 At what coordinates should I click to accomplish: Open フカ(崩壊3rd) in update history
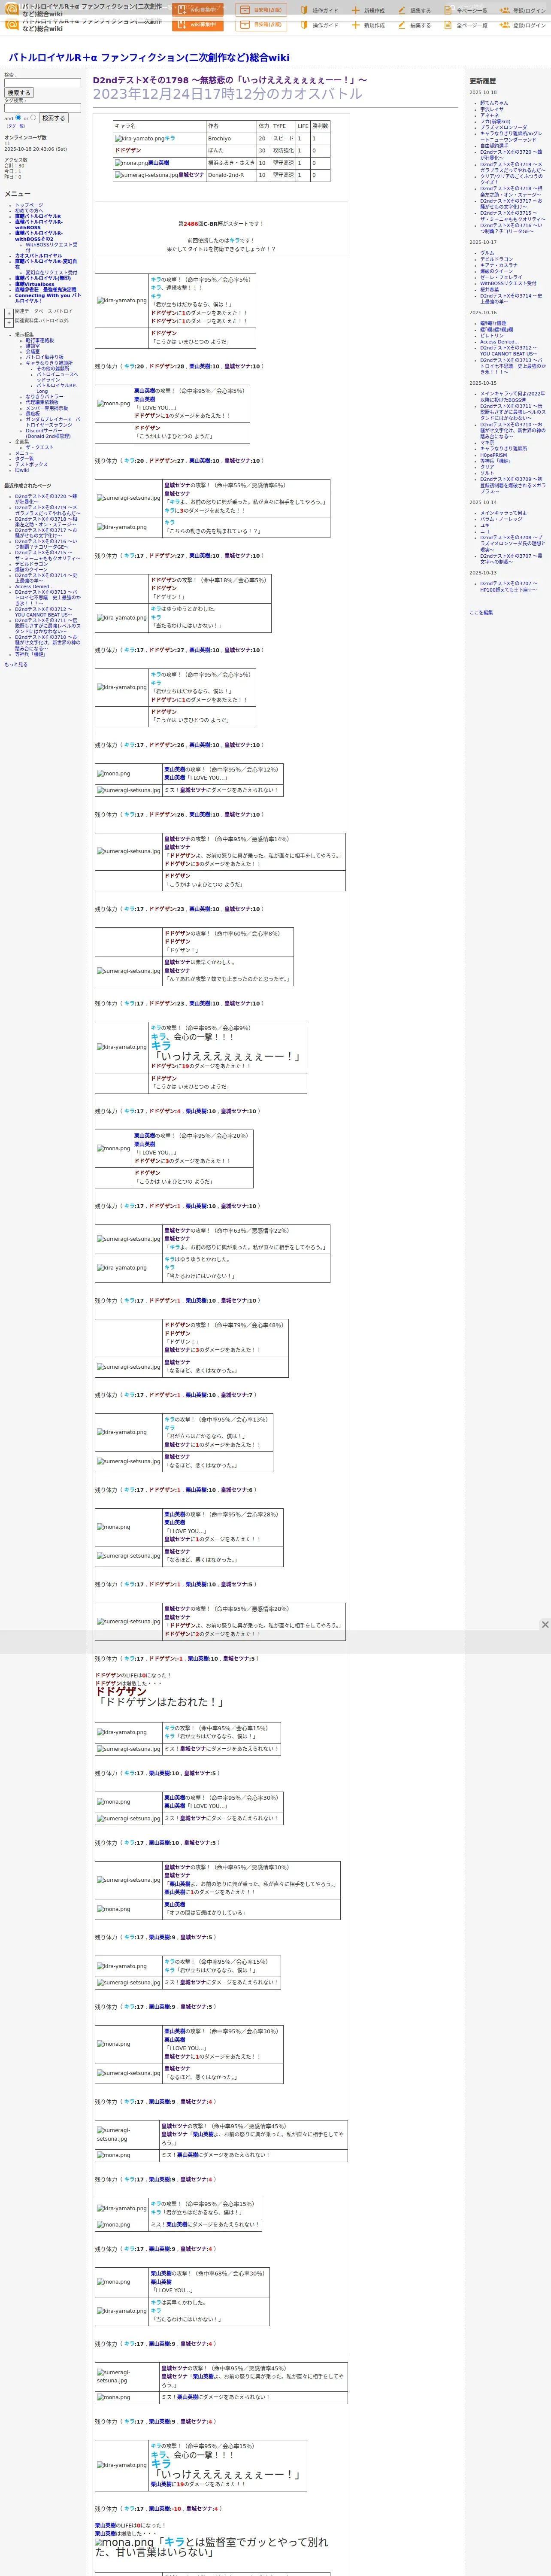[x=495, y=121]
